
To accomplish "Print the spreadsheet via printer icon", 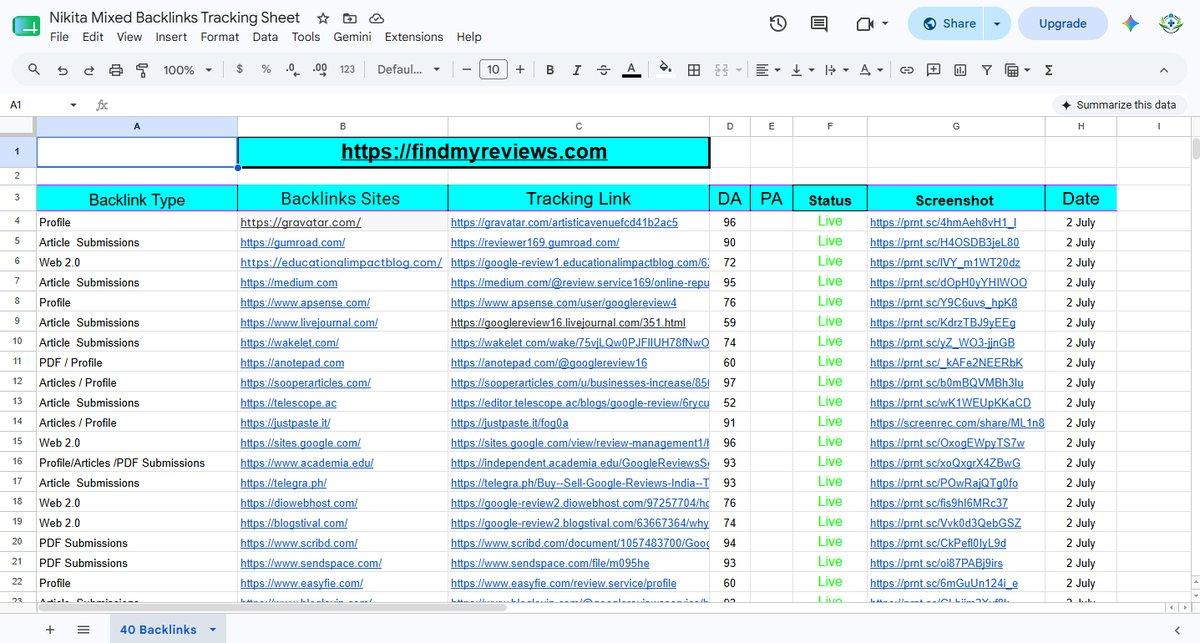I will click(x=116, y=70).
